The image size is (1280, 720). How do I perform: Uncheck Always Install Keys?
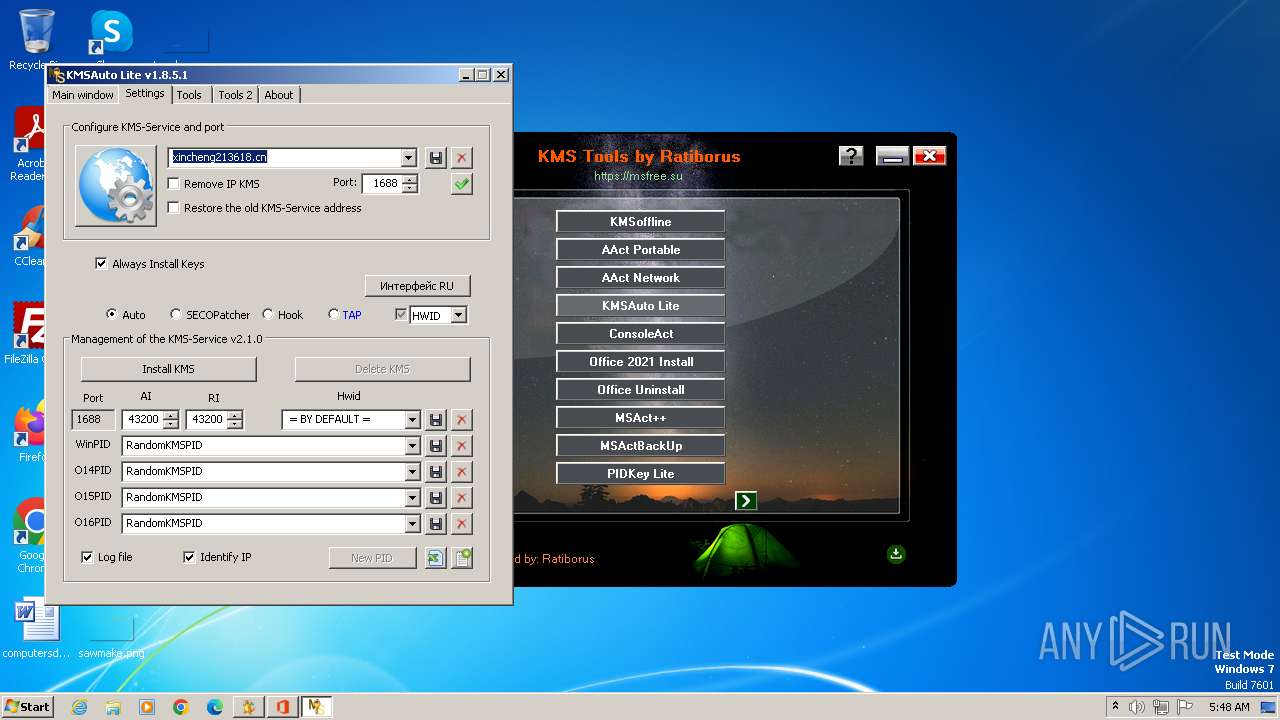(101, 264)
